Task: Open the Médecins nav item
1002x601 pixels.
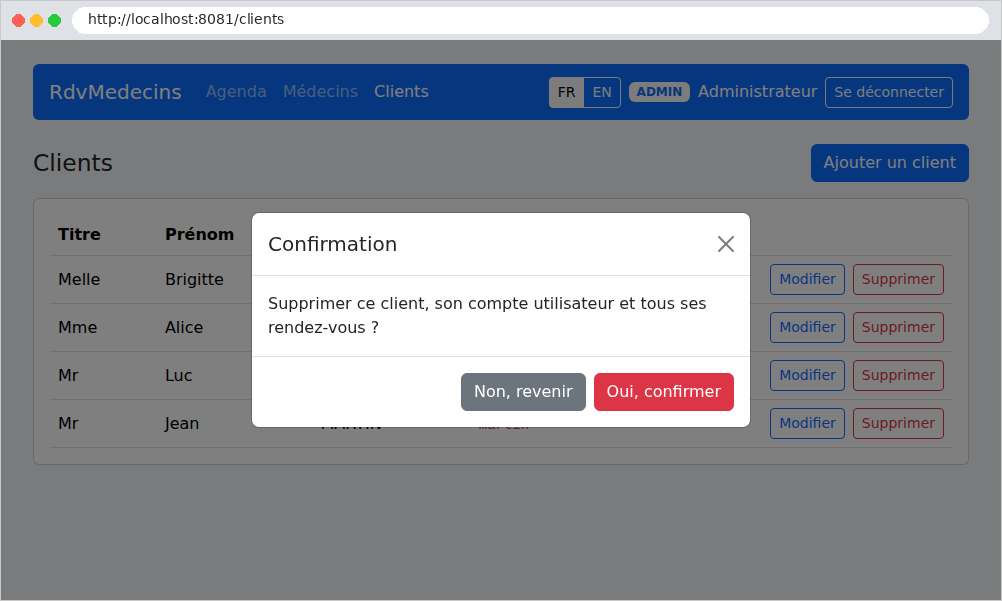Action: point(320,91)
